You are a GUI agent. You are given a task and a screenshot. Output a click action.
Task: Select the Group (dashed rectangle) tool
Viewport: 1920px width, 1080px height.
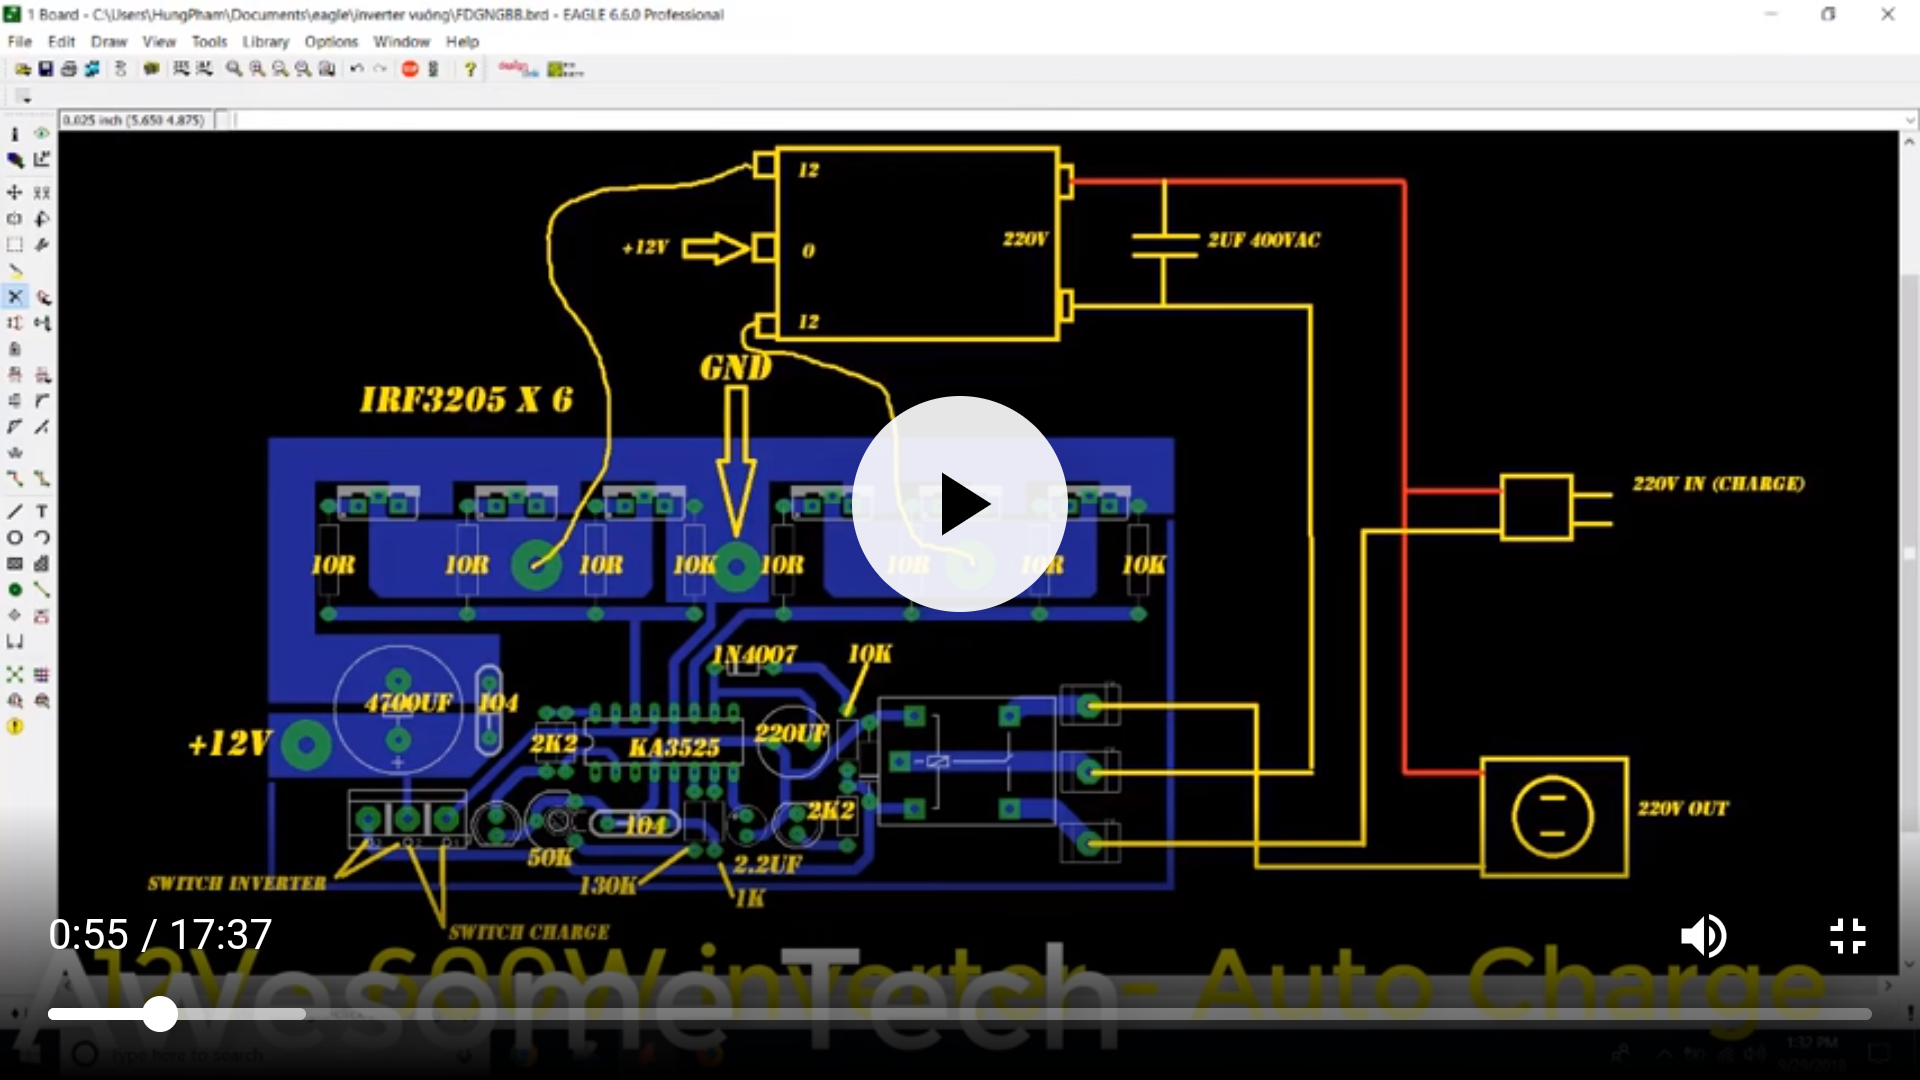(15, 245)
